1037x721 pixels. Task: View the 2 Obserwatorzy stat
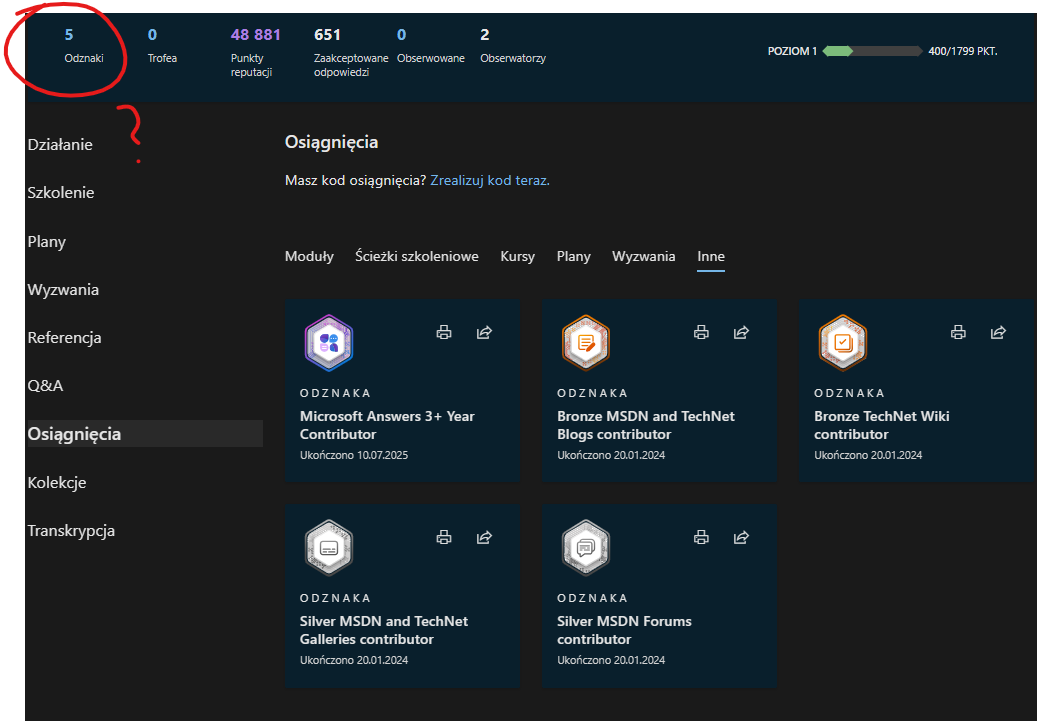click(513, 46)
